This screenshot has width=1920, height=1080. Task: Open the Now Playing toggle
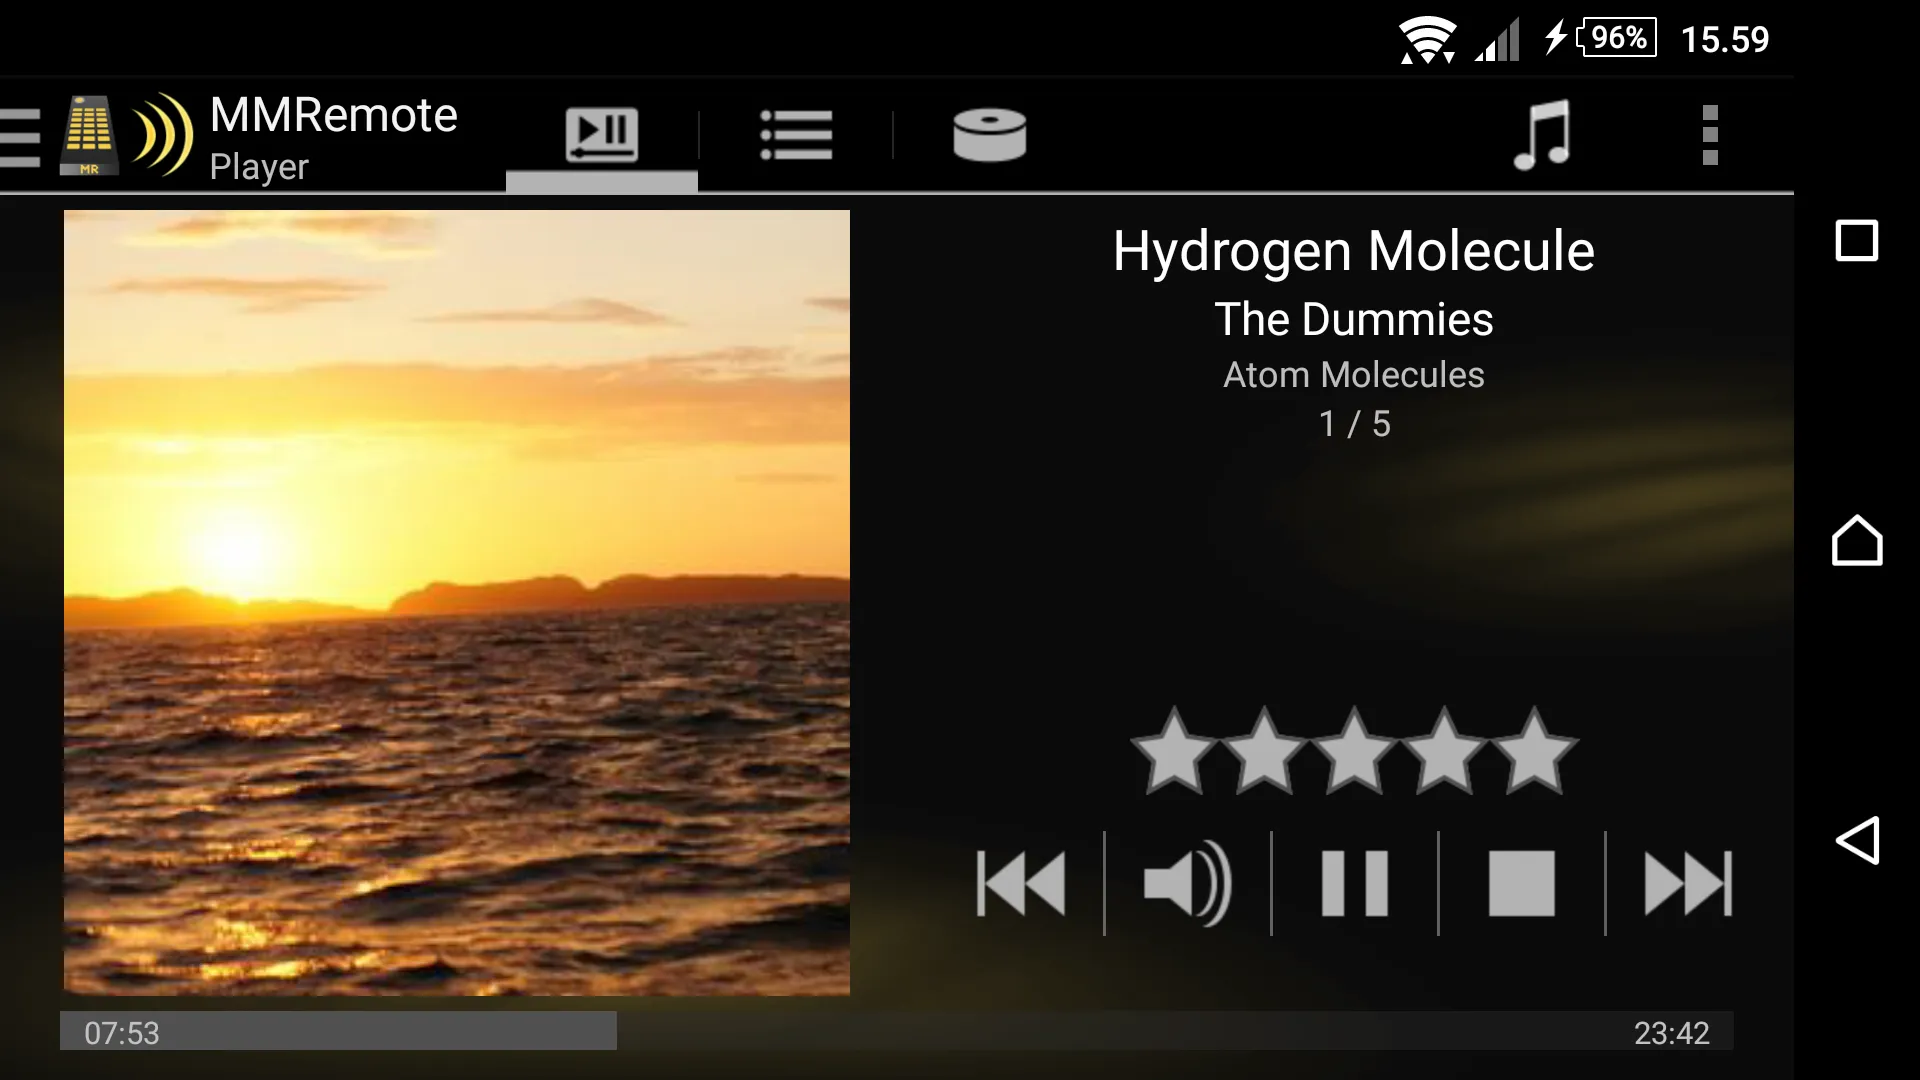[600, 132]
